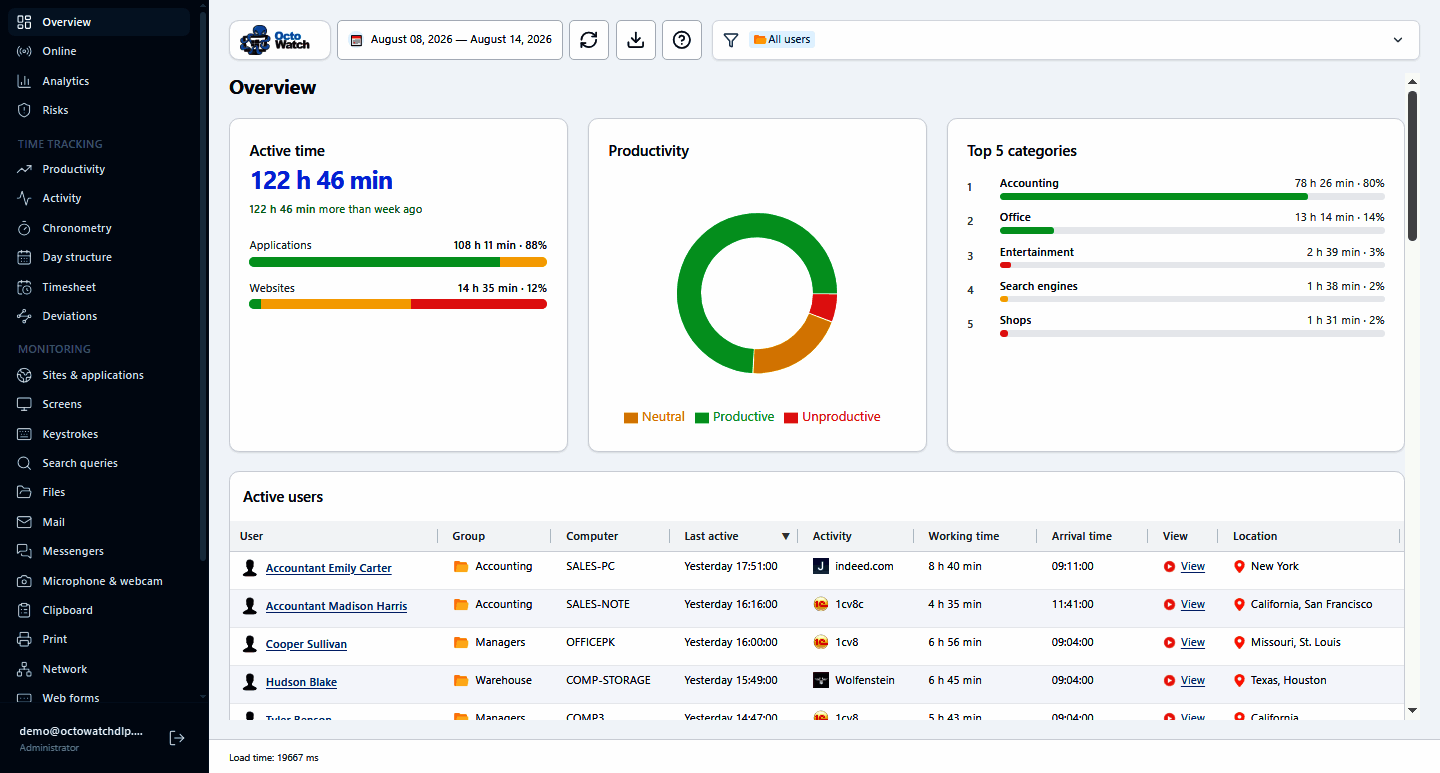1440x773 pixels.
Task: Sort by the Last active column arrow
Action: pos(785,536)
